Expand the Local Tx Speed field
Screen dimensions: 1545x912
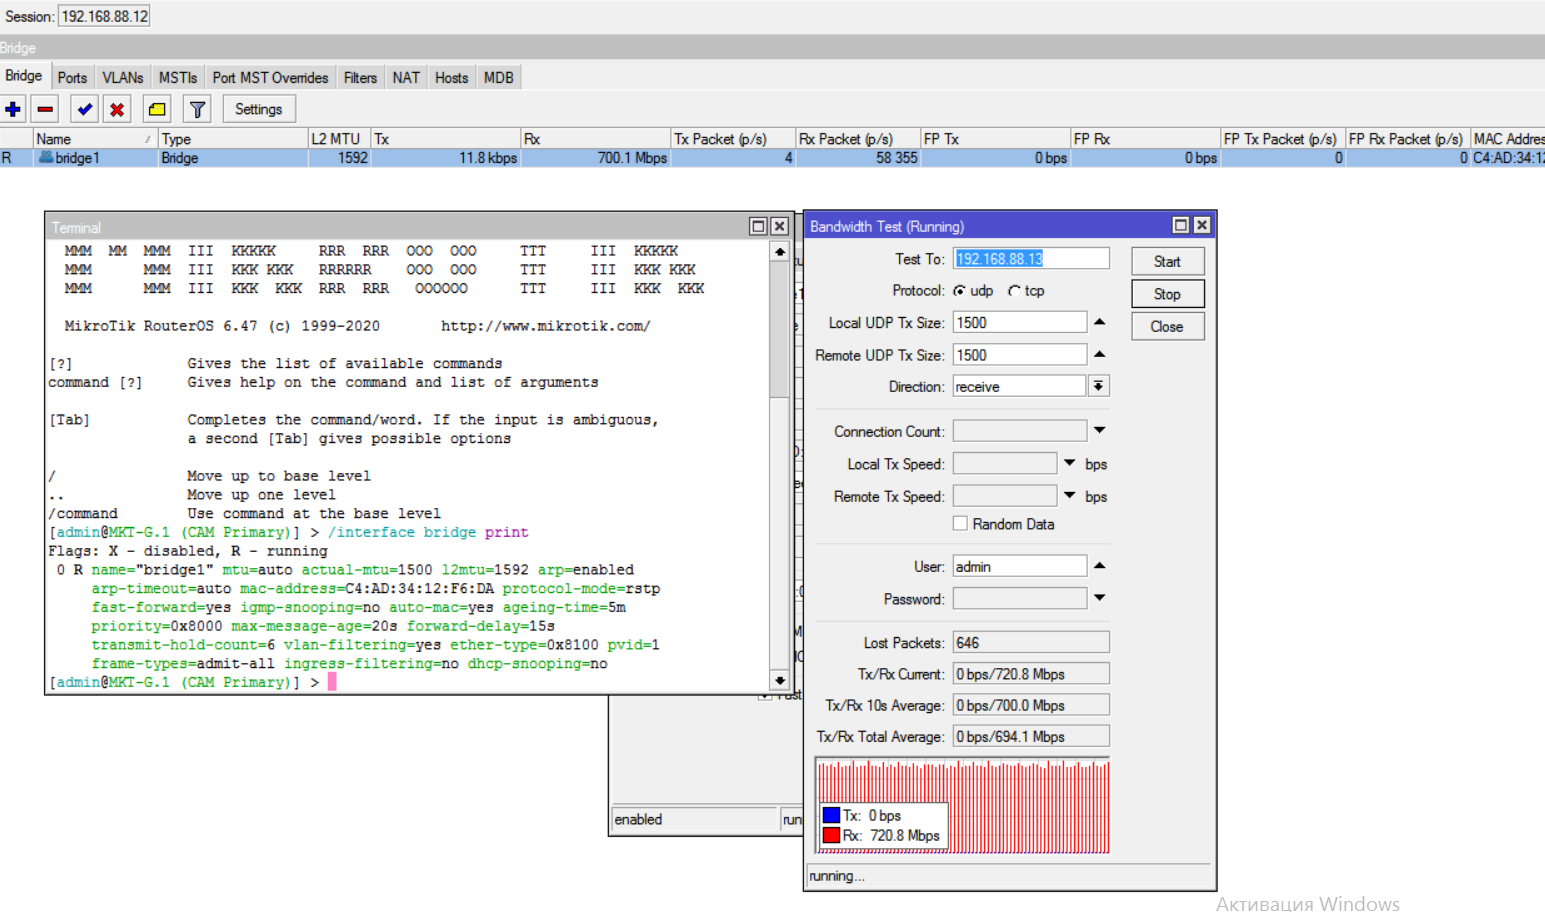[1069, 463]
